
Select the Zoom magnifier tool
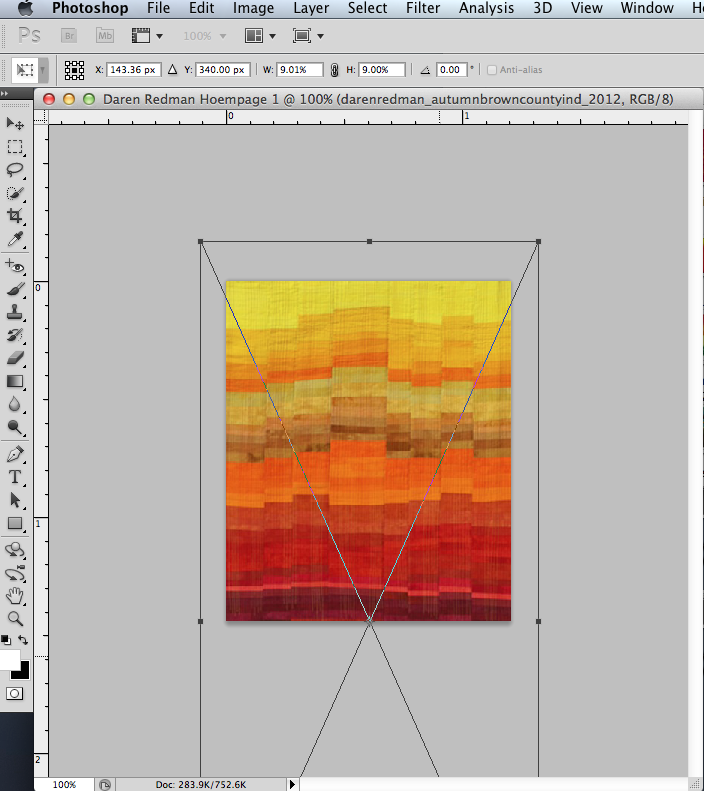tap(15, 618)
